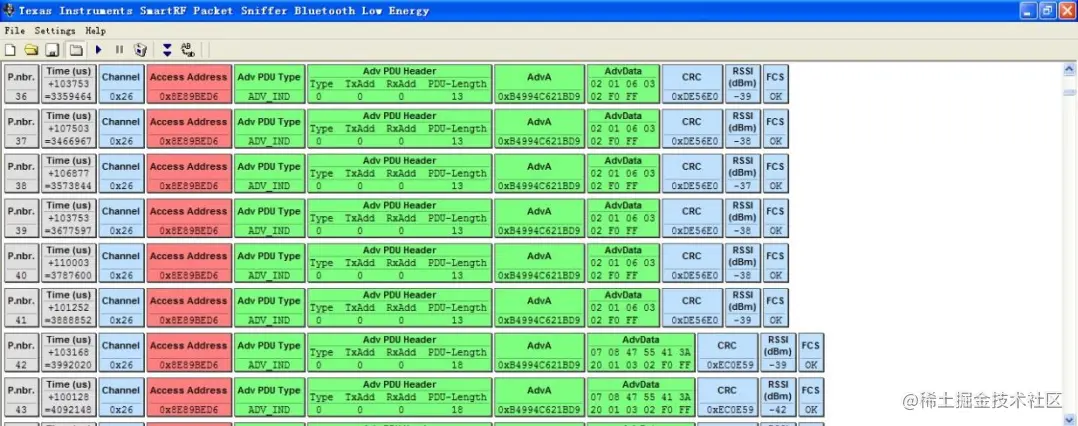Click the AdvData cell of packet 41

point(623,307)
